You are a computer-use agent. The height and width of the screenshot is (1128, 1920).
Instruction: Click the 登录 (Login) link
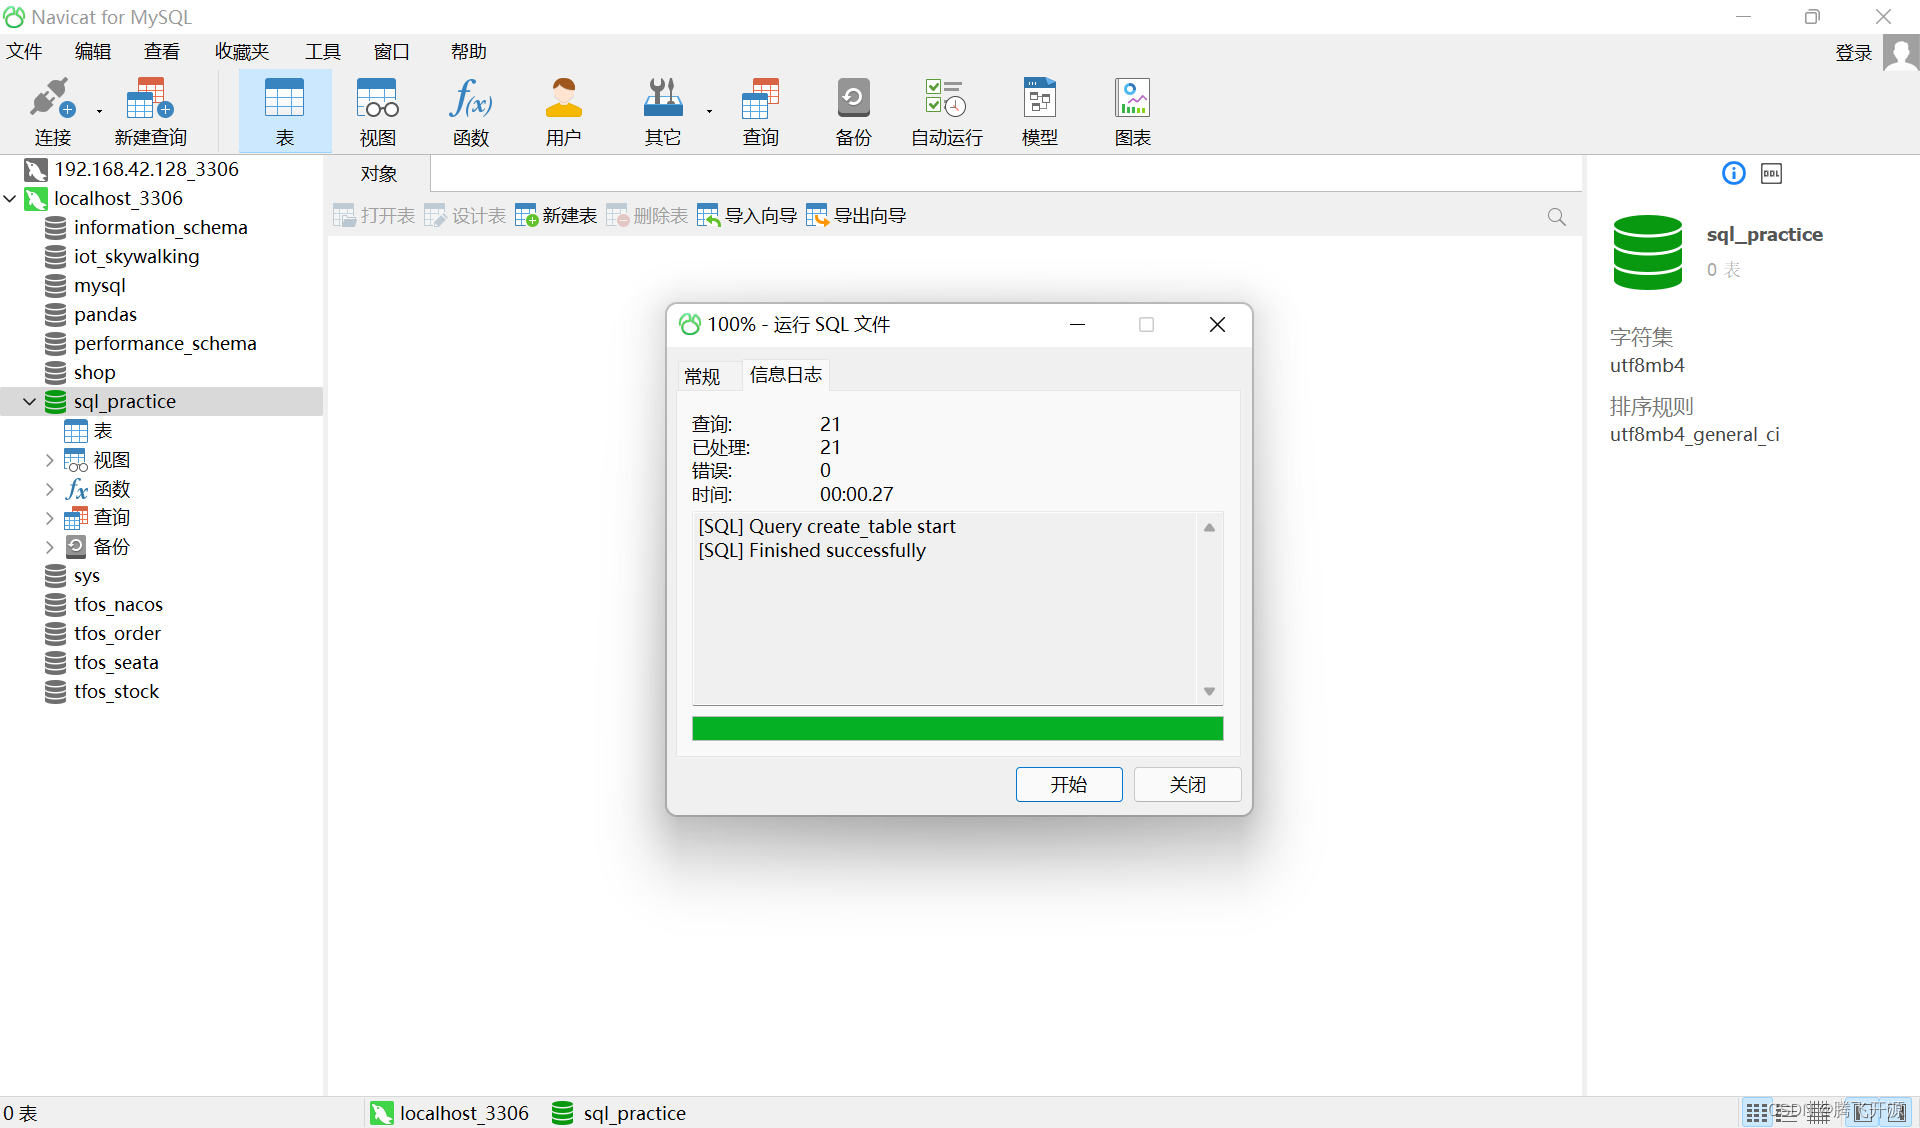(x=1853, y=52)
